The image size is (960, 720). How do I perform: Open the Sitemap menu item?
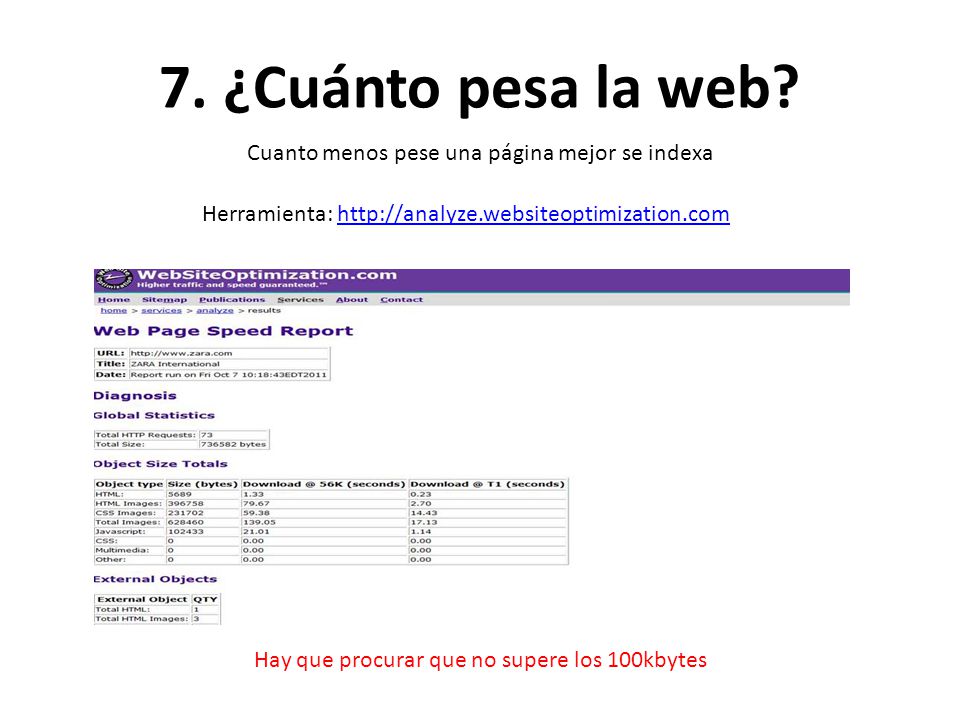pos(164,299)
